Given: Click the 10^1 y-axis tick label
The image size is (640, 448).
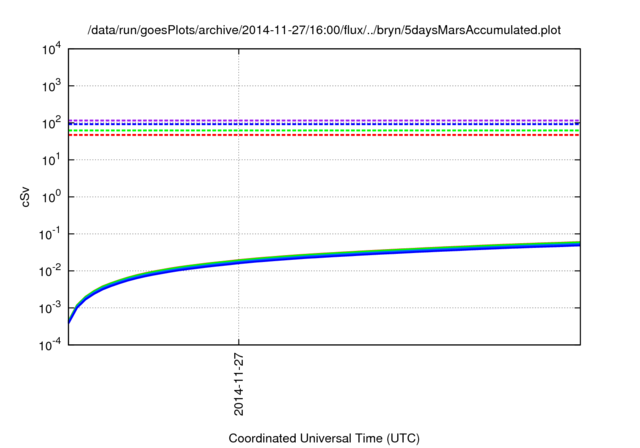Looking at the screenshot, I should pos(51,160).
